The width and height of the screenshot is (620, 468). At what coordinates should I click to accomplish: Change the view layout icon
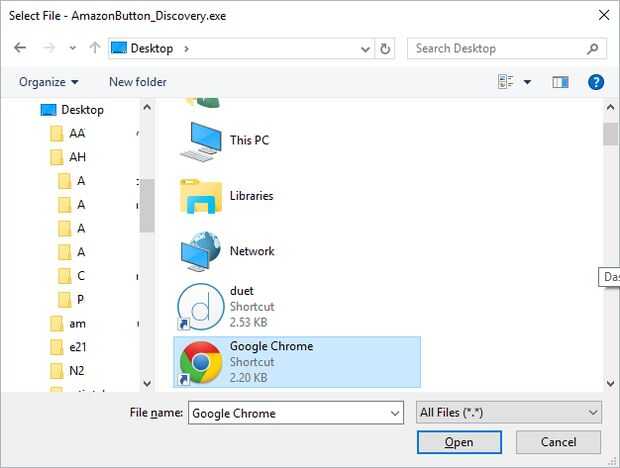(x=505, y=82)
